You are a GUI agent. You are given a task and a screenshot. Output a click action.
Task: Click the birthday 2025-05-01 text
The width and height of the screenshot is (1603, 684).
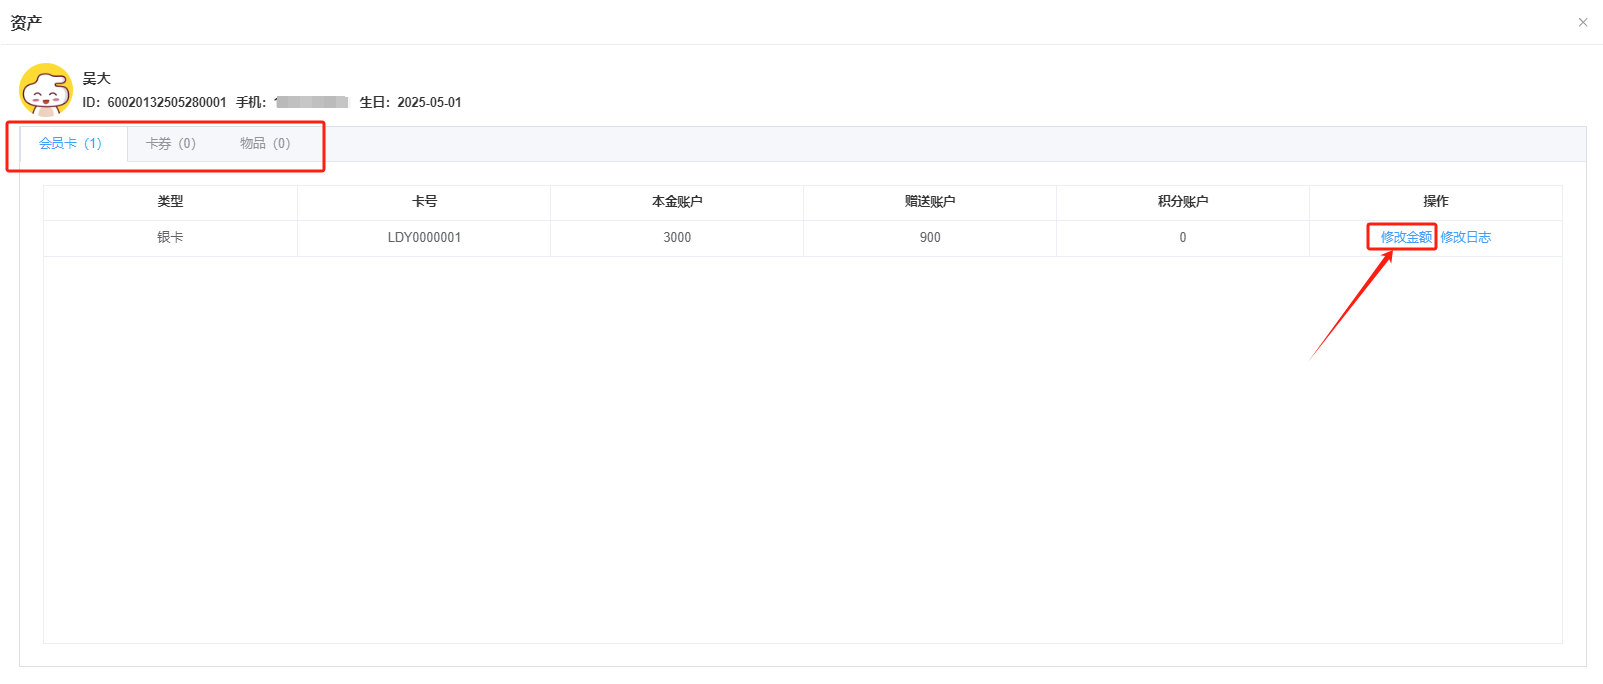pyautogui.click(x=429, y=102)
